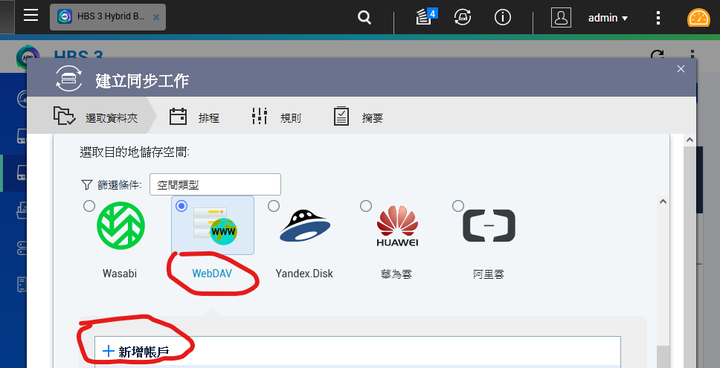Viewport: 720px width, 368px height.
Task: Click the WebDAV label text
Action: click(x=212, y=273)
